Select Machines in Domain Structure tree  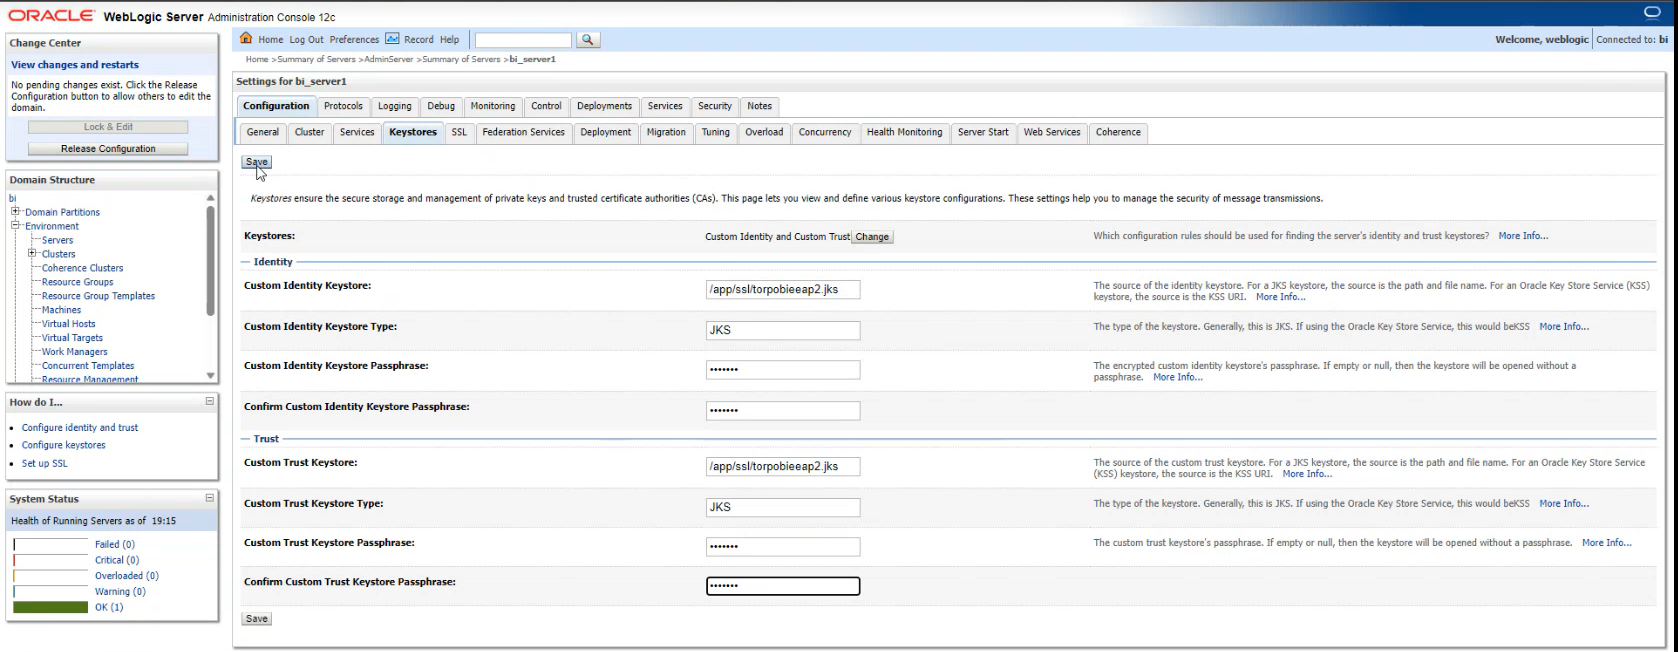pos(61,310)
